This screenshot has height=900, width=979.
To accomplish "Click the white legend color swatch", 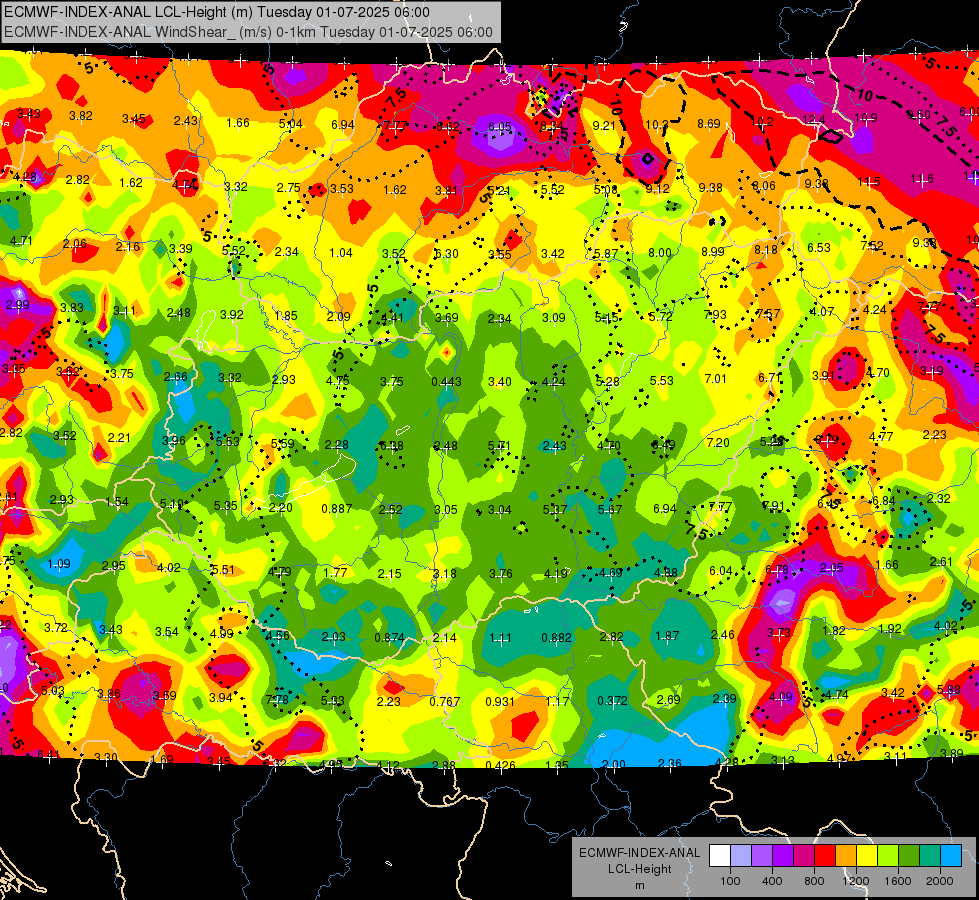I will 720,856.
